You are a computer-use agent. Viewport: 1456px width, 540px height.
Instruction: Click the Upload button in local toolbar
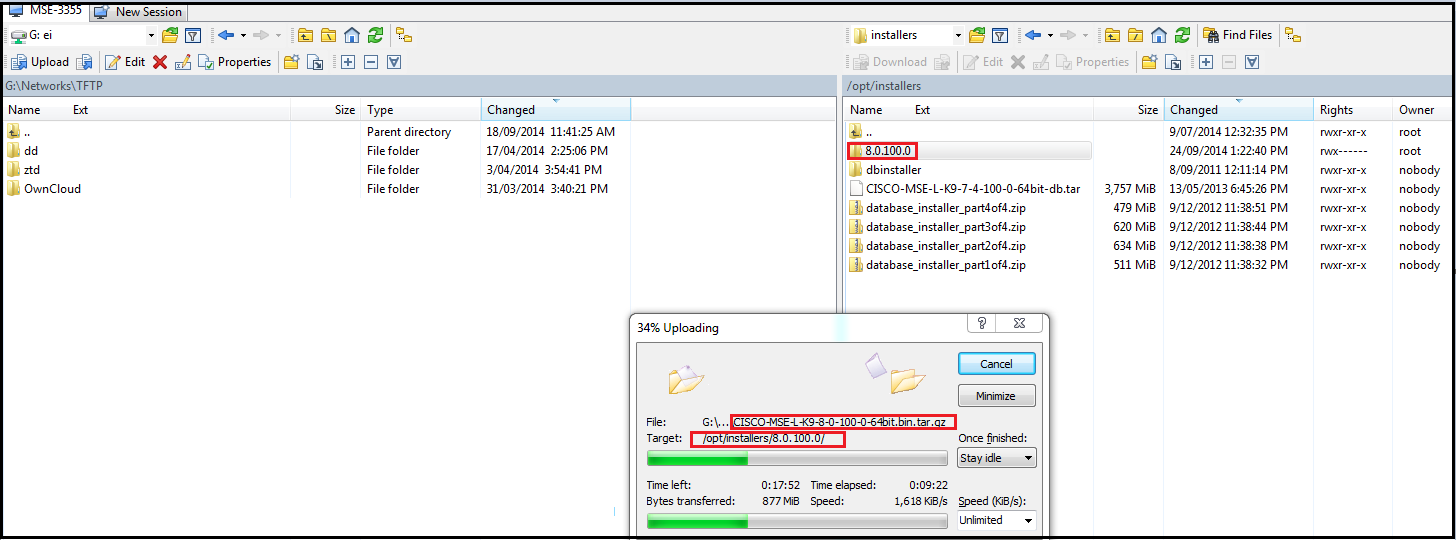tap(40, 62)
